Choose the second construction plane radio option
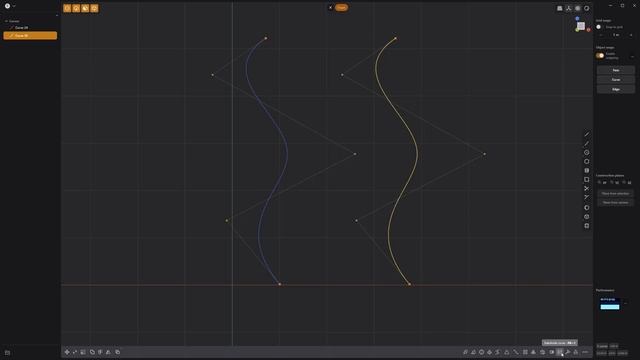This screenshot has width=640, height=360. 615,182
